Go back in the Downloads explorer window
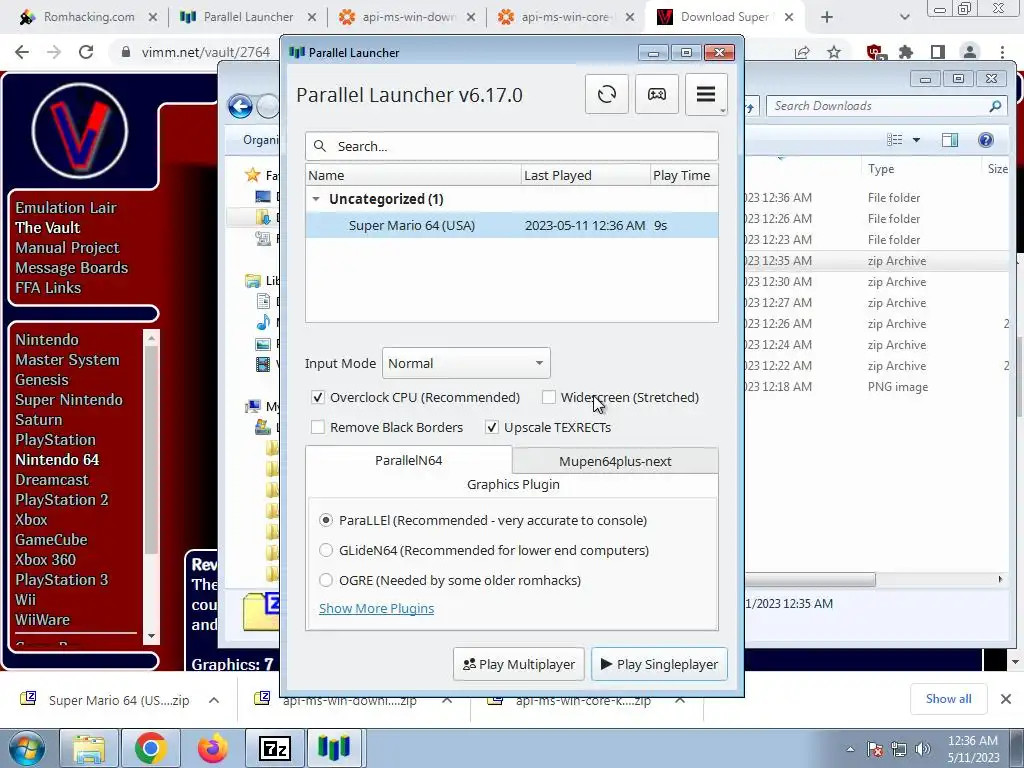Viewport: 1024px width, 768px height. click(240, 106)
